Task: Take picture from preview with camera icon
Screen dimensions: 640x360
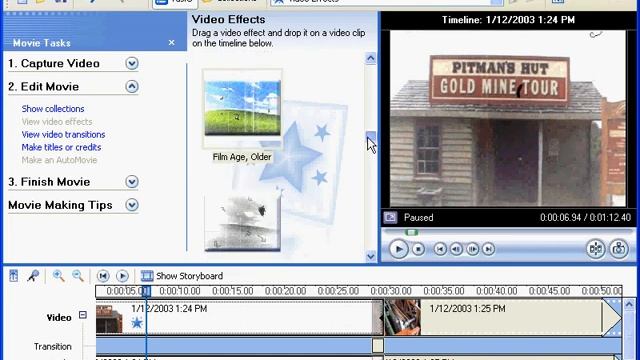Action: (619, 249)
